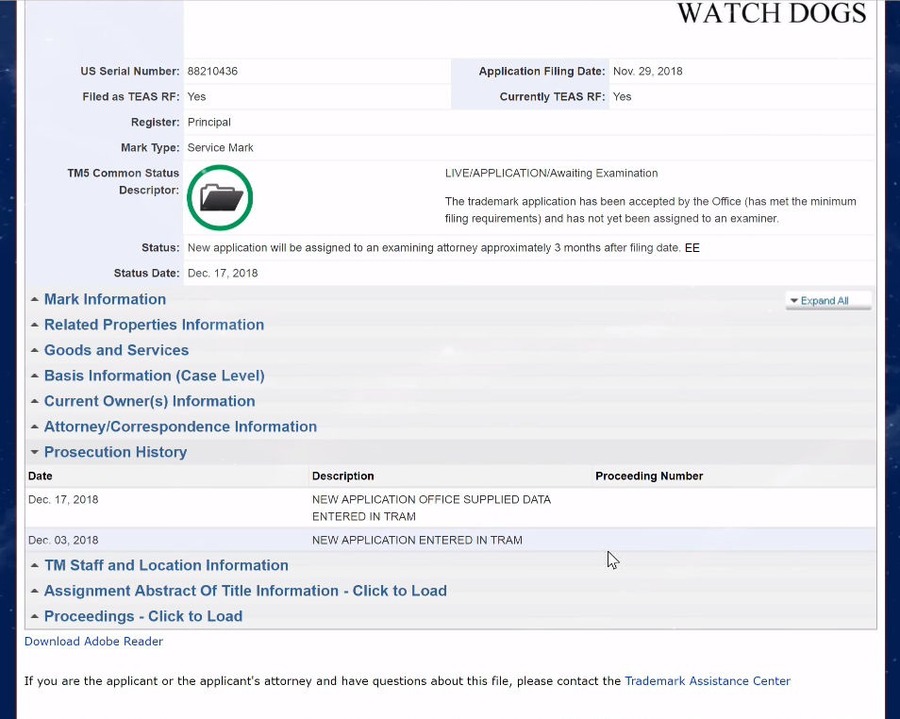Open the Goods and Services section
The width and height of the screenshot is (900, 719).
coord(116,350)
